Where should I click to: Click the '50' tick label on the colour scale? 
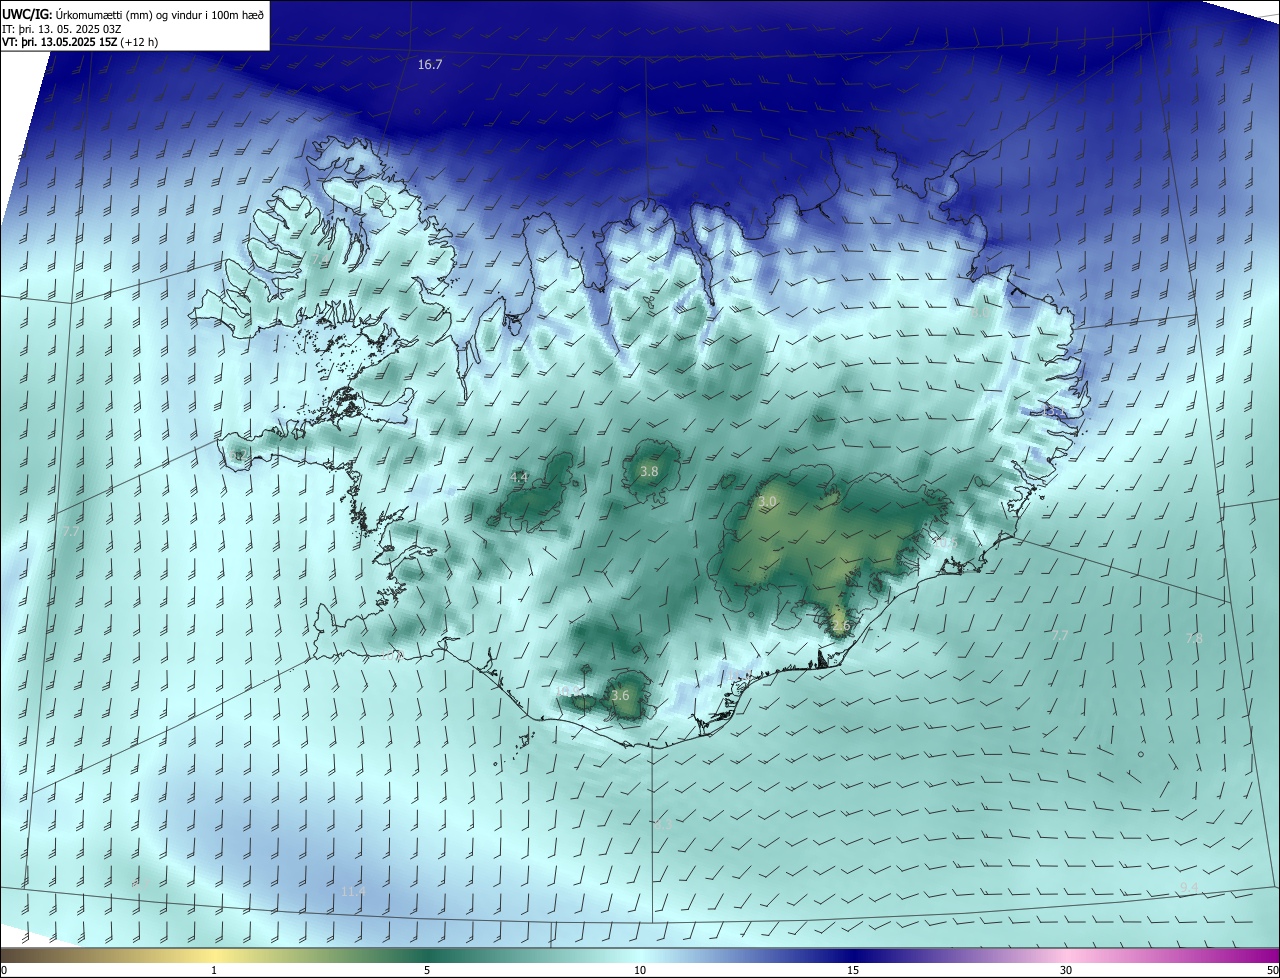(1271, 970)
